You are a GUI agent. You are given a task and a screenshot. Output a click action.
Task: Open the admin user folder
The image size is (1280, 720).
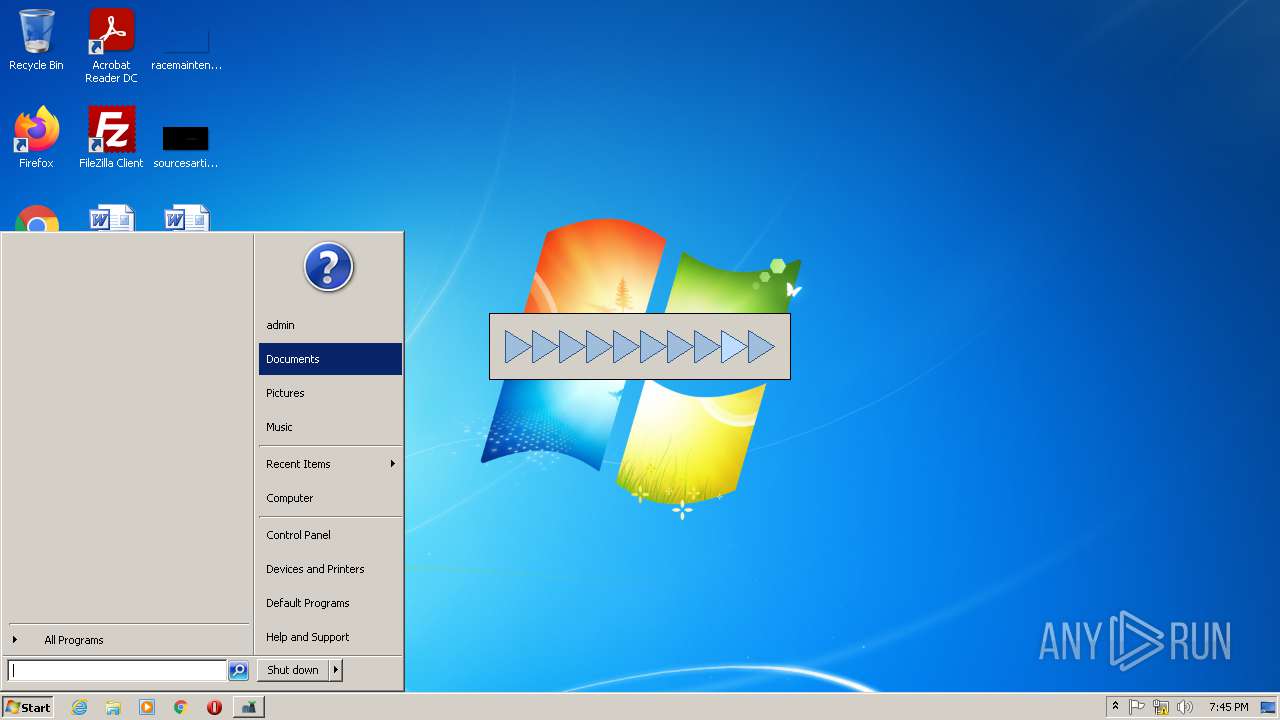click(330, 325)
